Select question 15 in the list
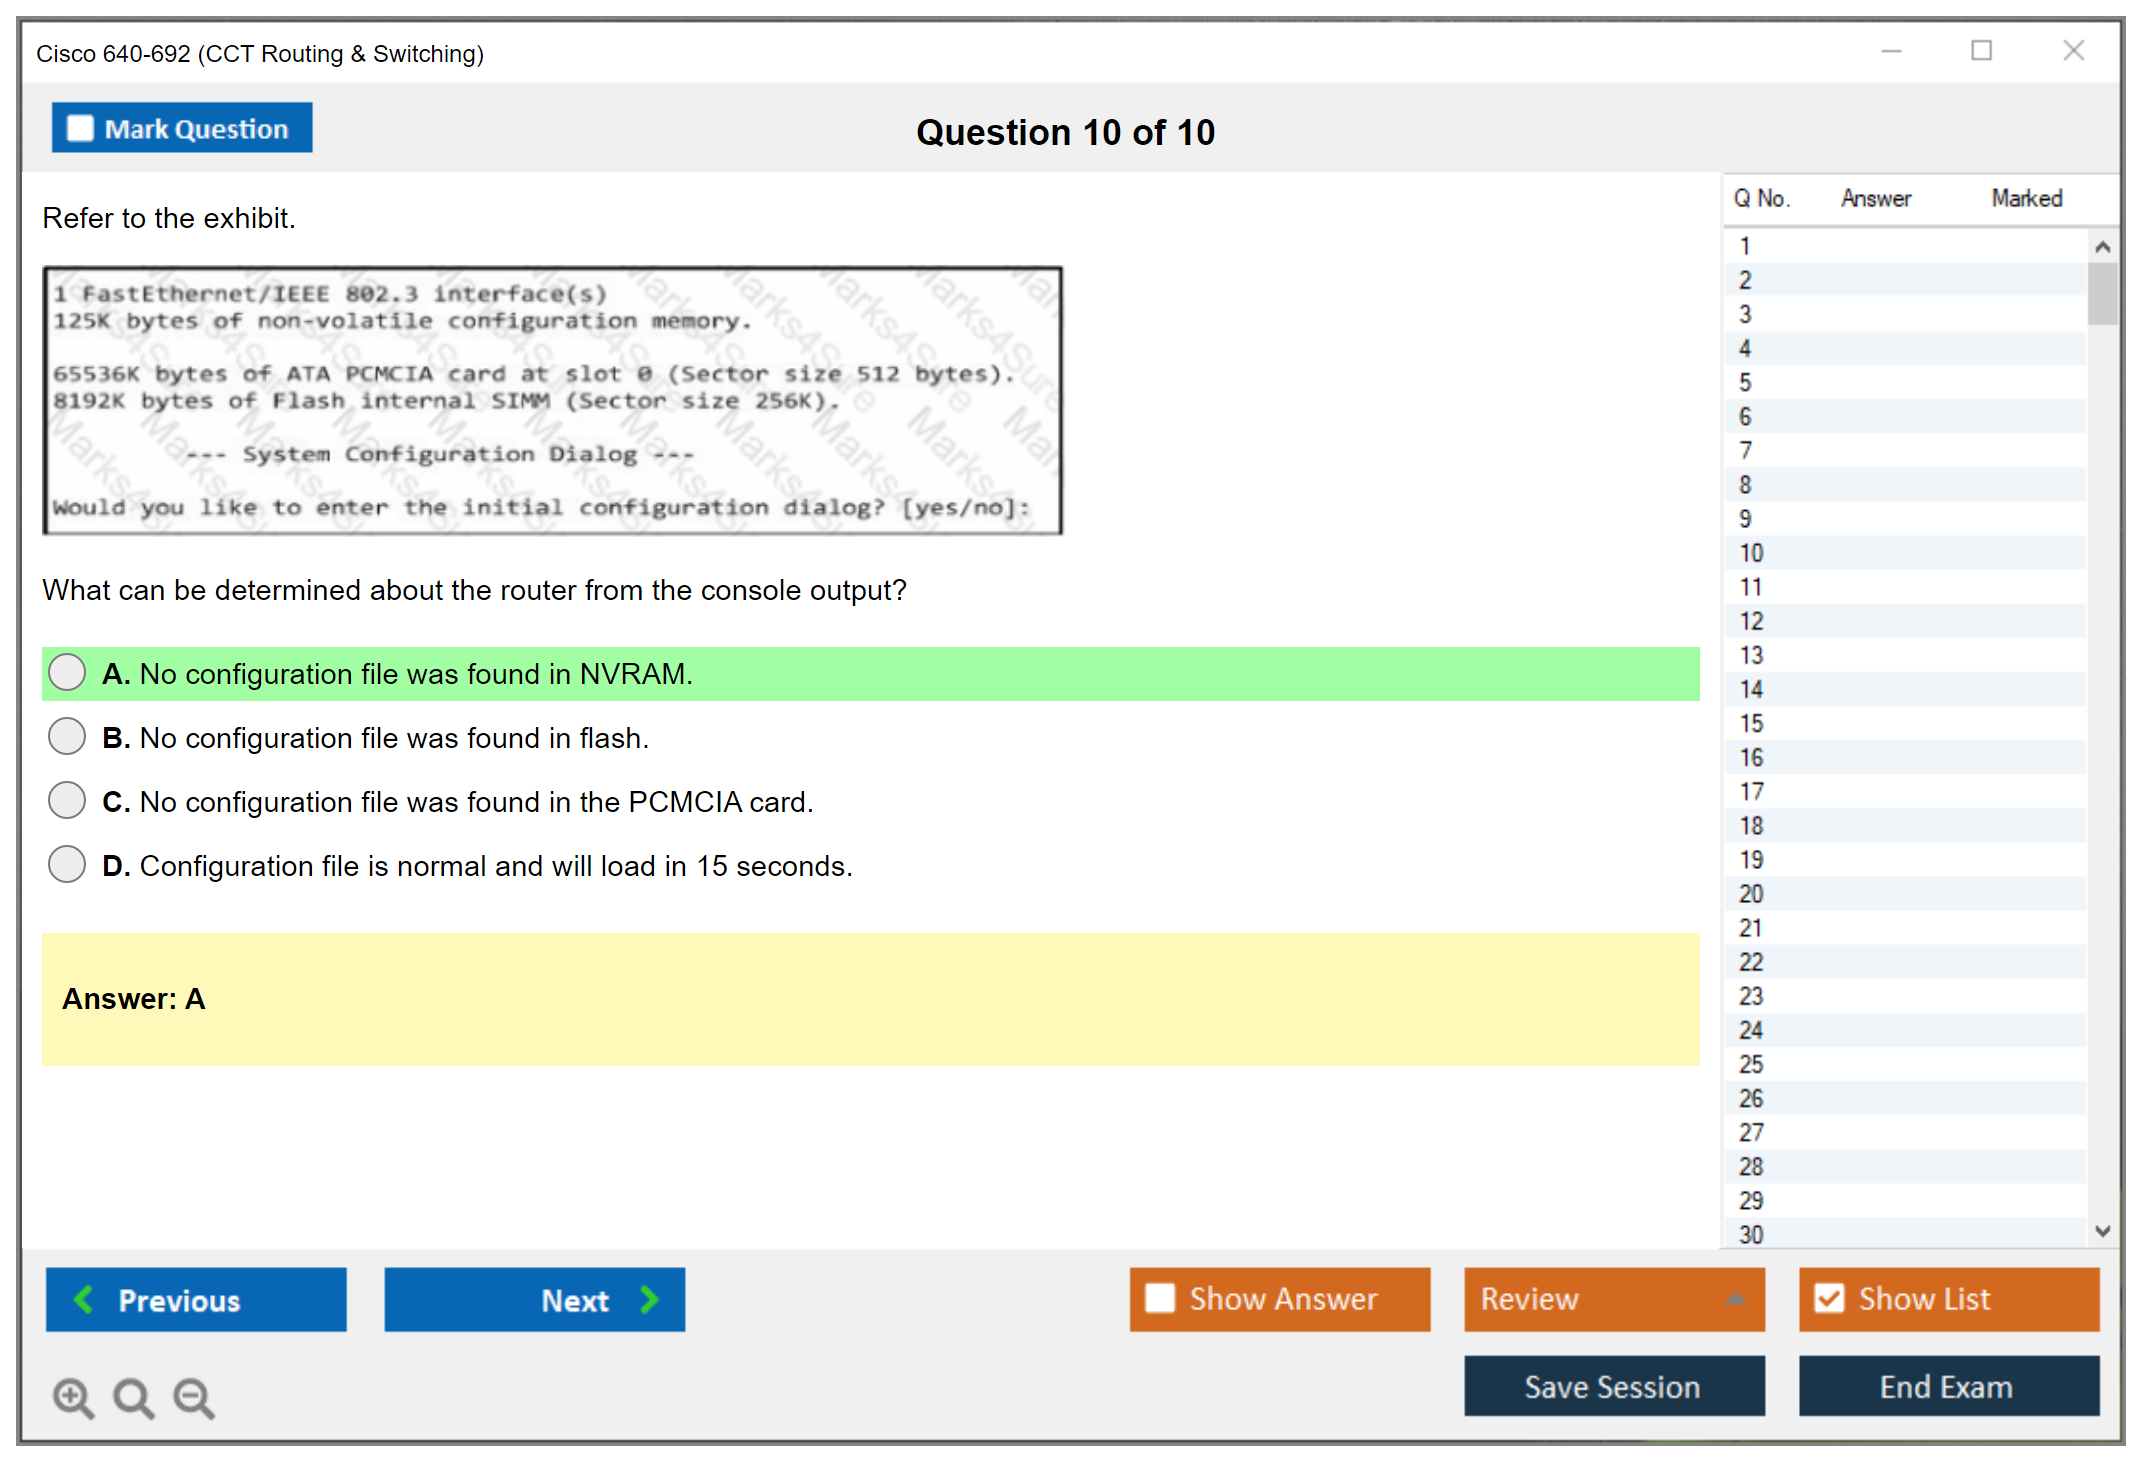The width and height of the screenshot is (2150, 1470). pos(1751,723)
